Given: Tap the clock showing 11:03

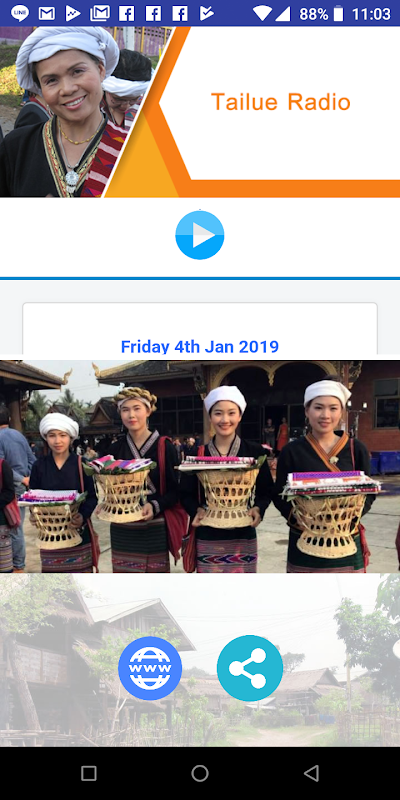Looking at the screenshot, I should pyautogui.click(x=371, y=14).
